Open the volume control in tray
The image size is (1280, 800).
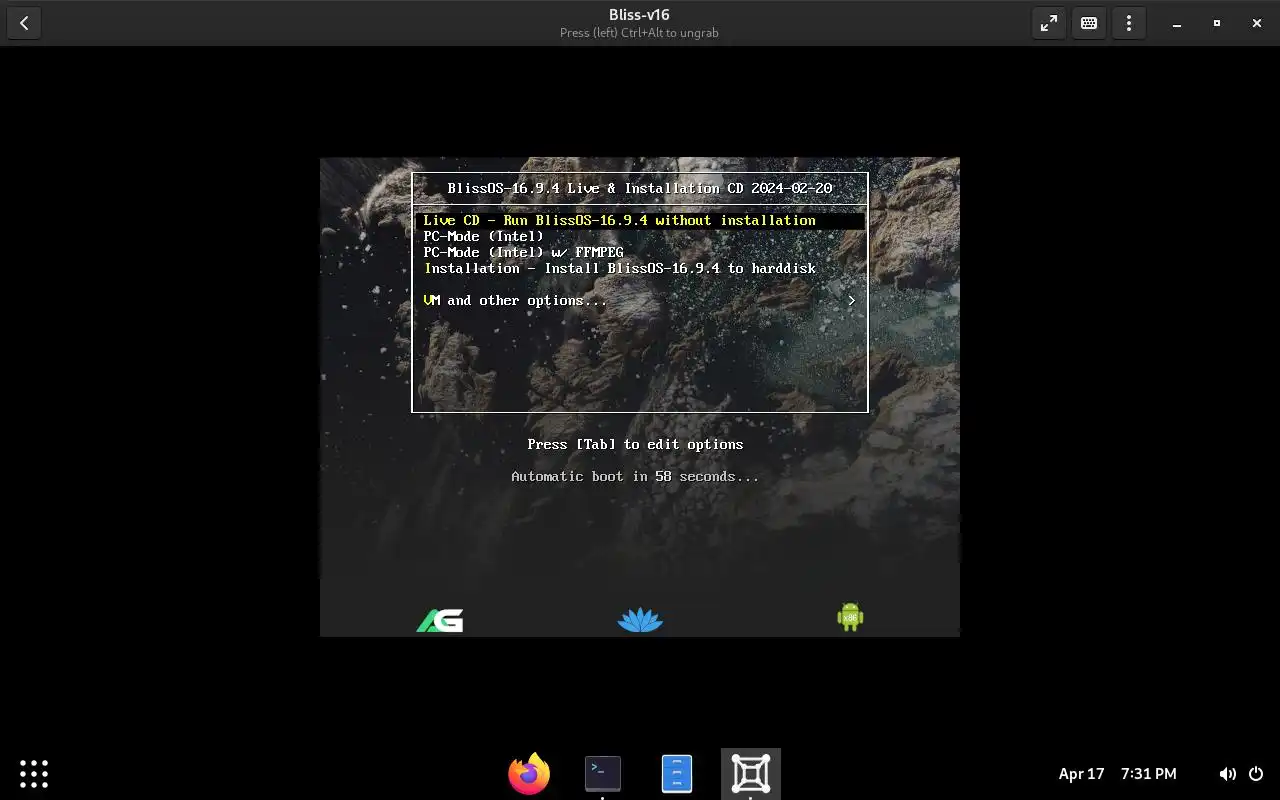(x=1227, y=773)
